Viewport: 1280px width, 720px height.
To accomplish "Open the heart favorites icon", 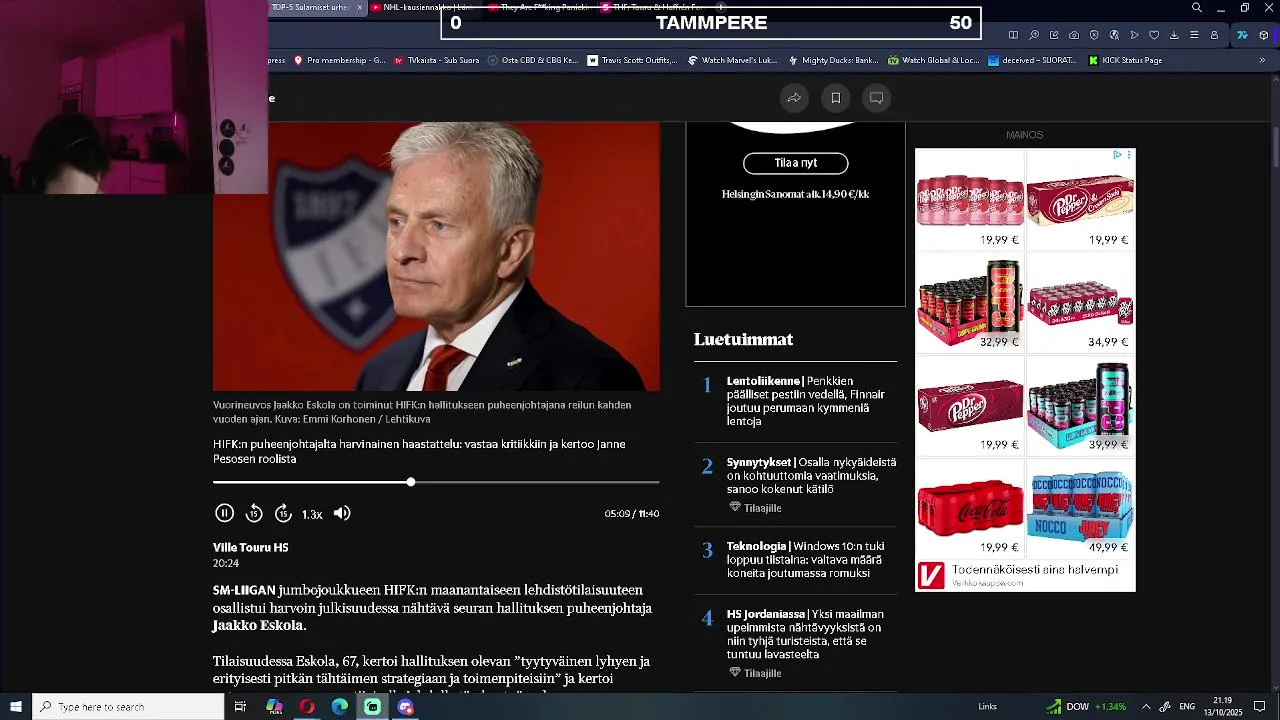I will click(x=1154, y=35).
